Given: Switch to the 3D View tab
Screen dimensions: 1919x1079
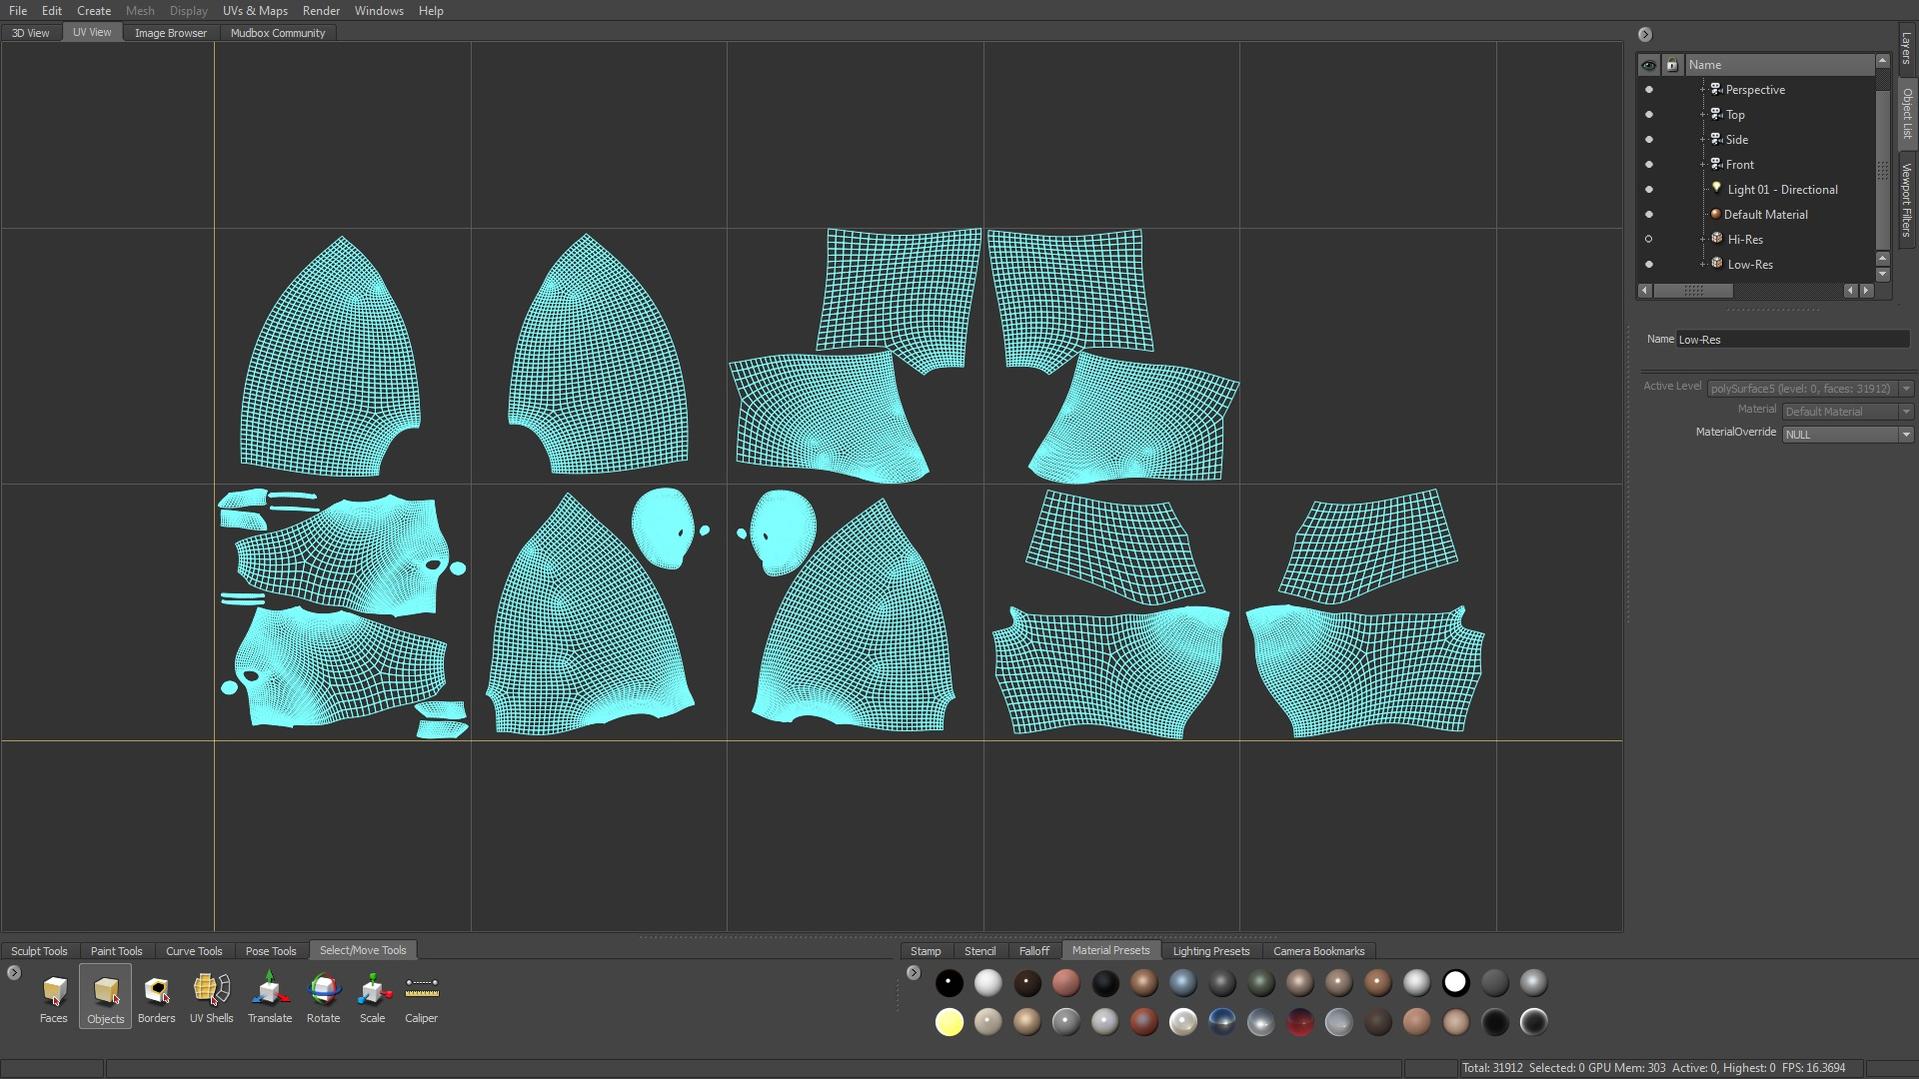Looking at the screenshot, I should tap(30, 32).
